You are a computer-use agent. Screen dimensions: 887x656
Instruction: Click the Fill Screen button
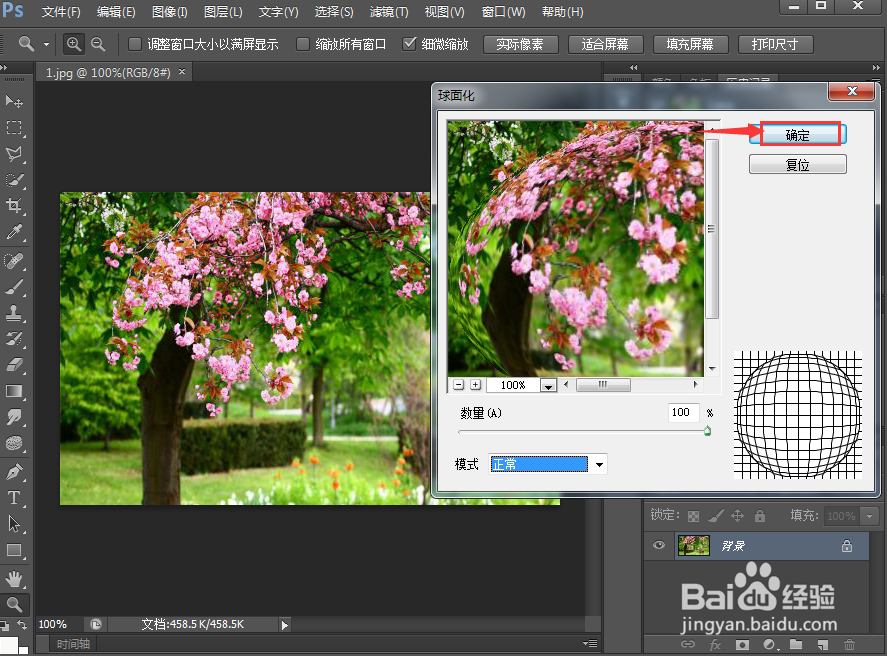click(x=691, y=44)
